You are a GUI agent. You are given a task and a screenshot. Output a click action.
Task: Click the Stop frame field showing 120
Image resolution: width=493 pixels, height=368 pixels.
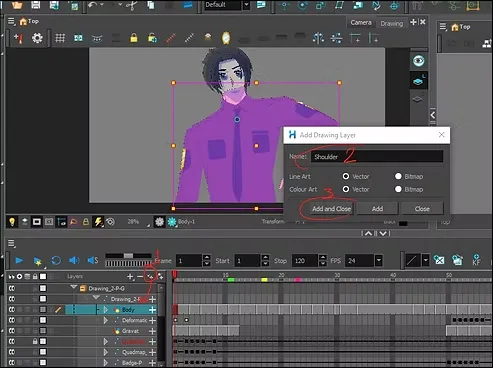click(x=305, y=261)
